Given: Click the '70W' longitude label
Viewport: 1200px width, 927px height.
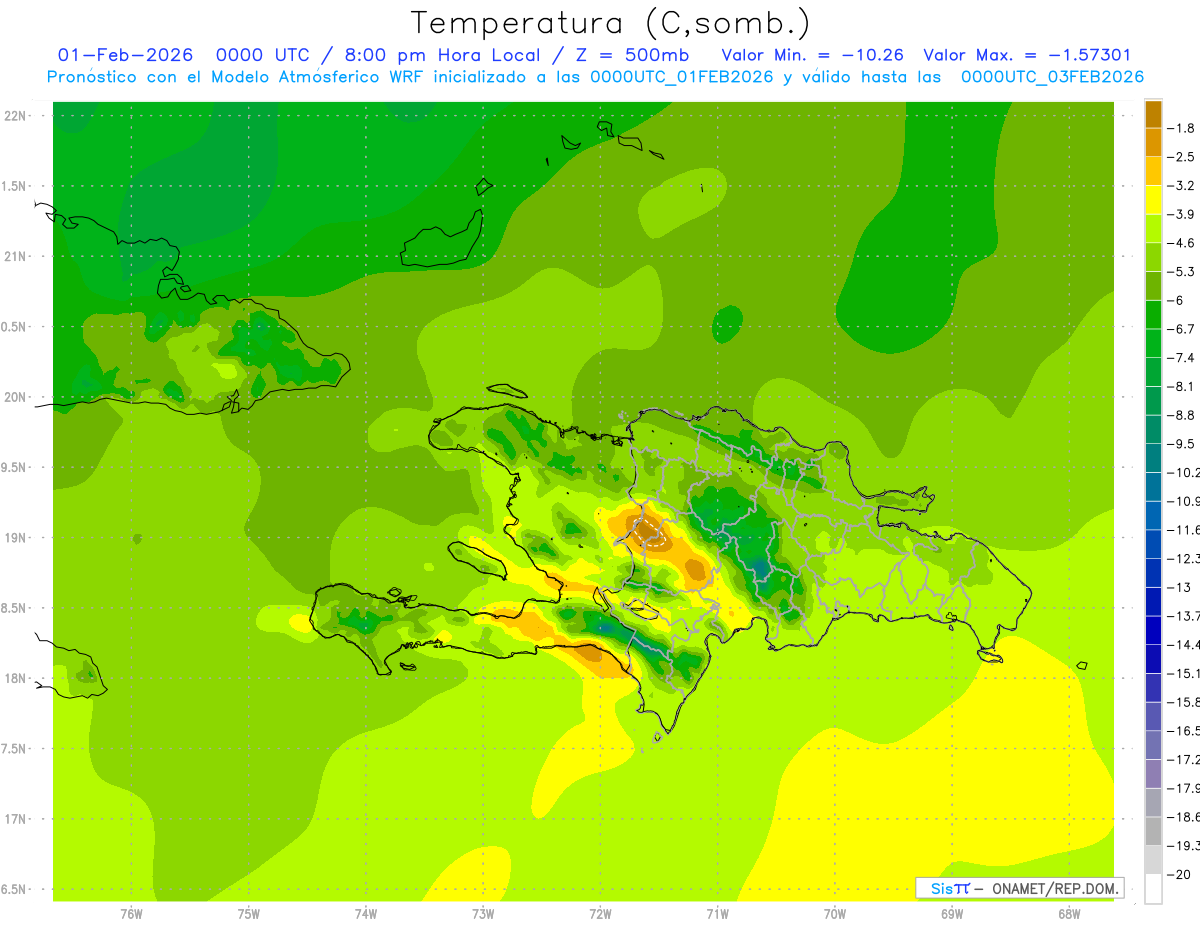Looking at the screenshot, I should coord(835,914).
